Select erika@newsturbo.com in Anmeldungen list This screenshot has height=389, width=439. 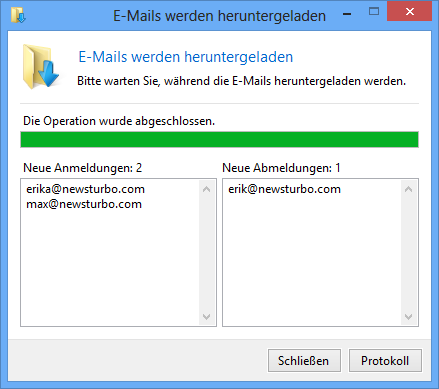click(x=85, y=189)
